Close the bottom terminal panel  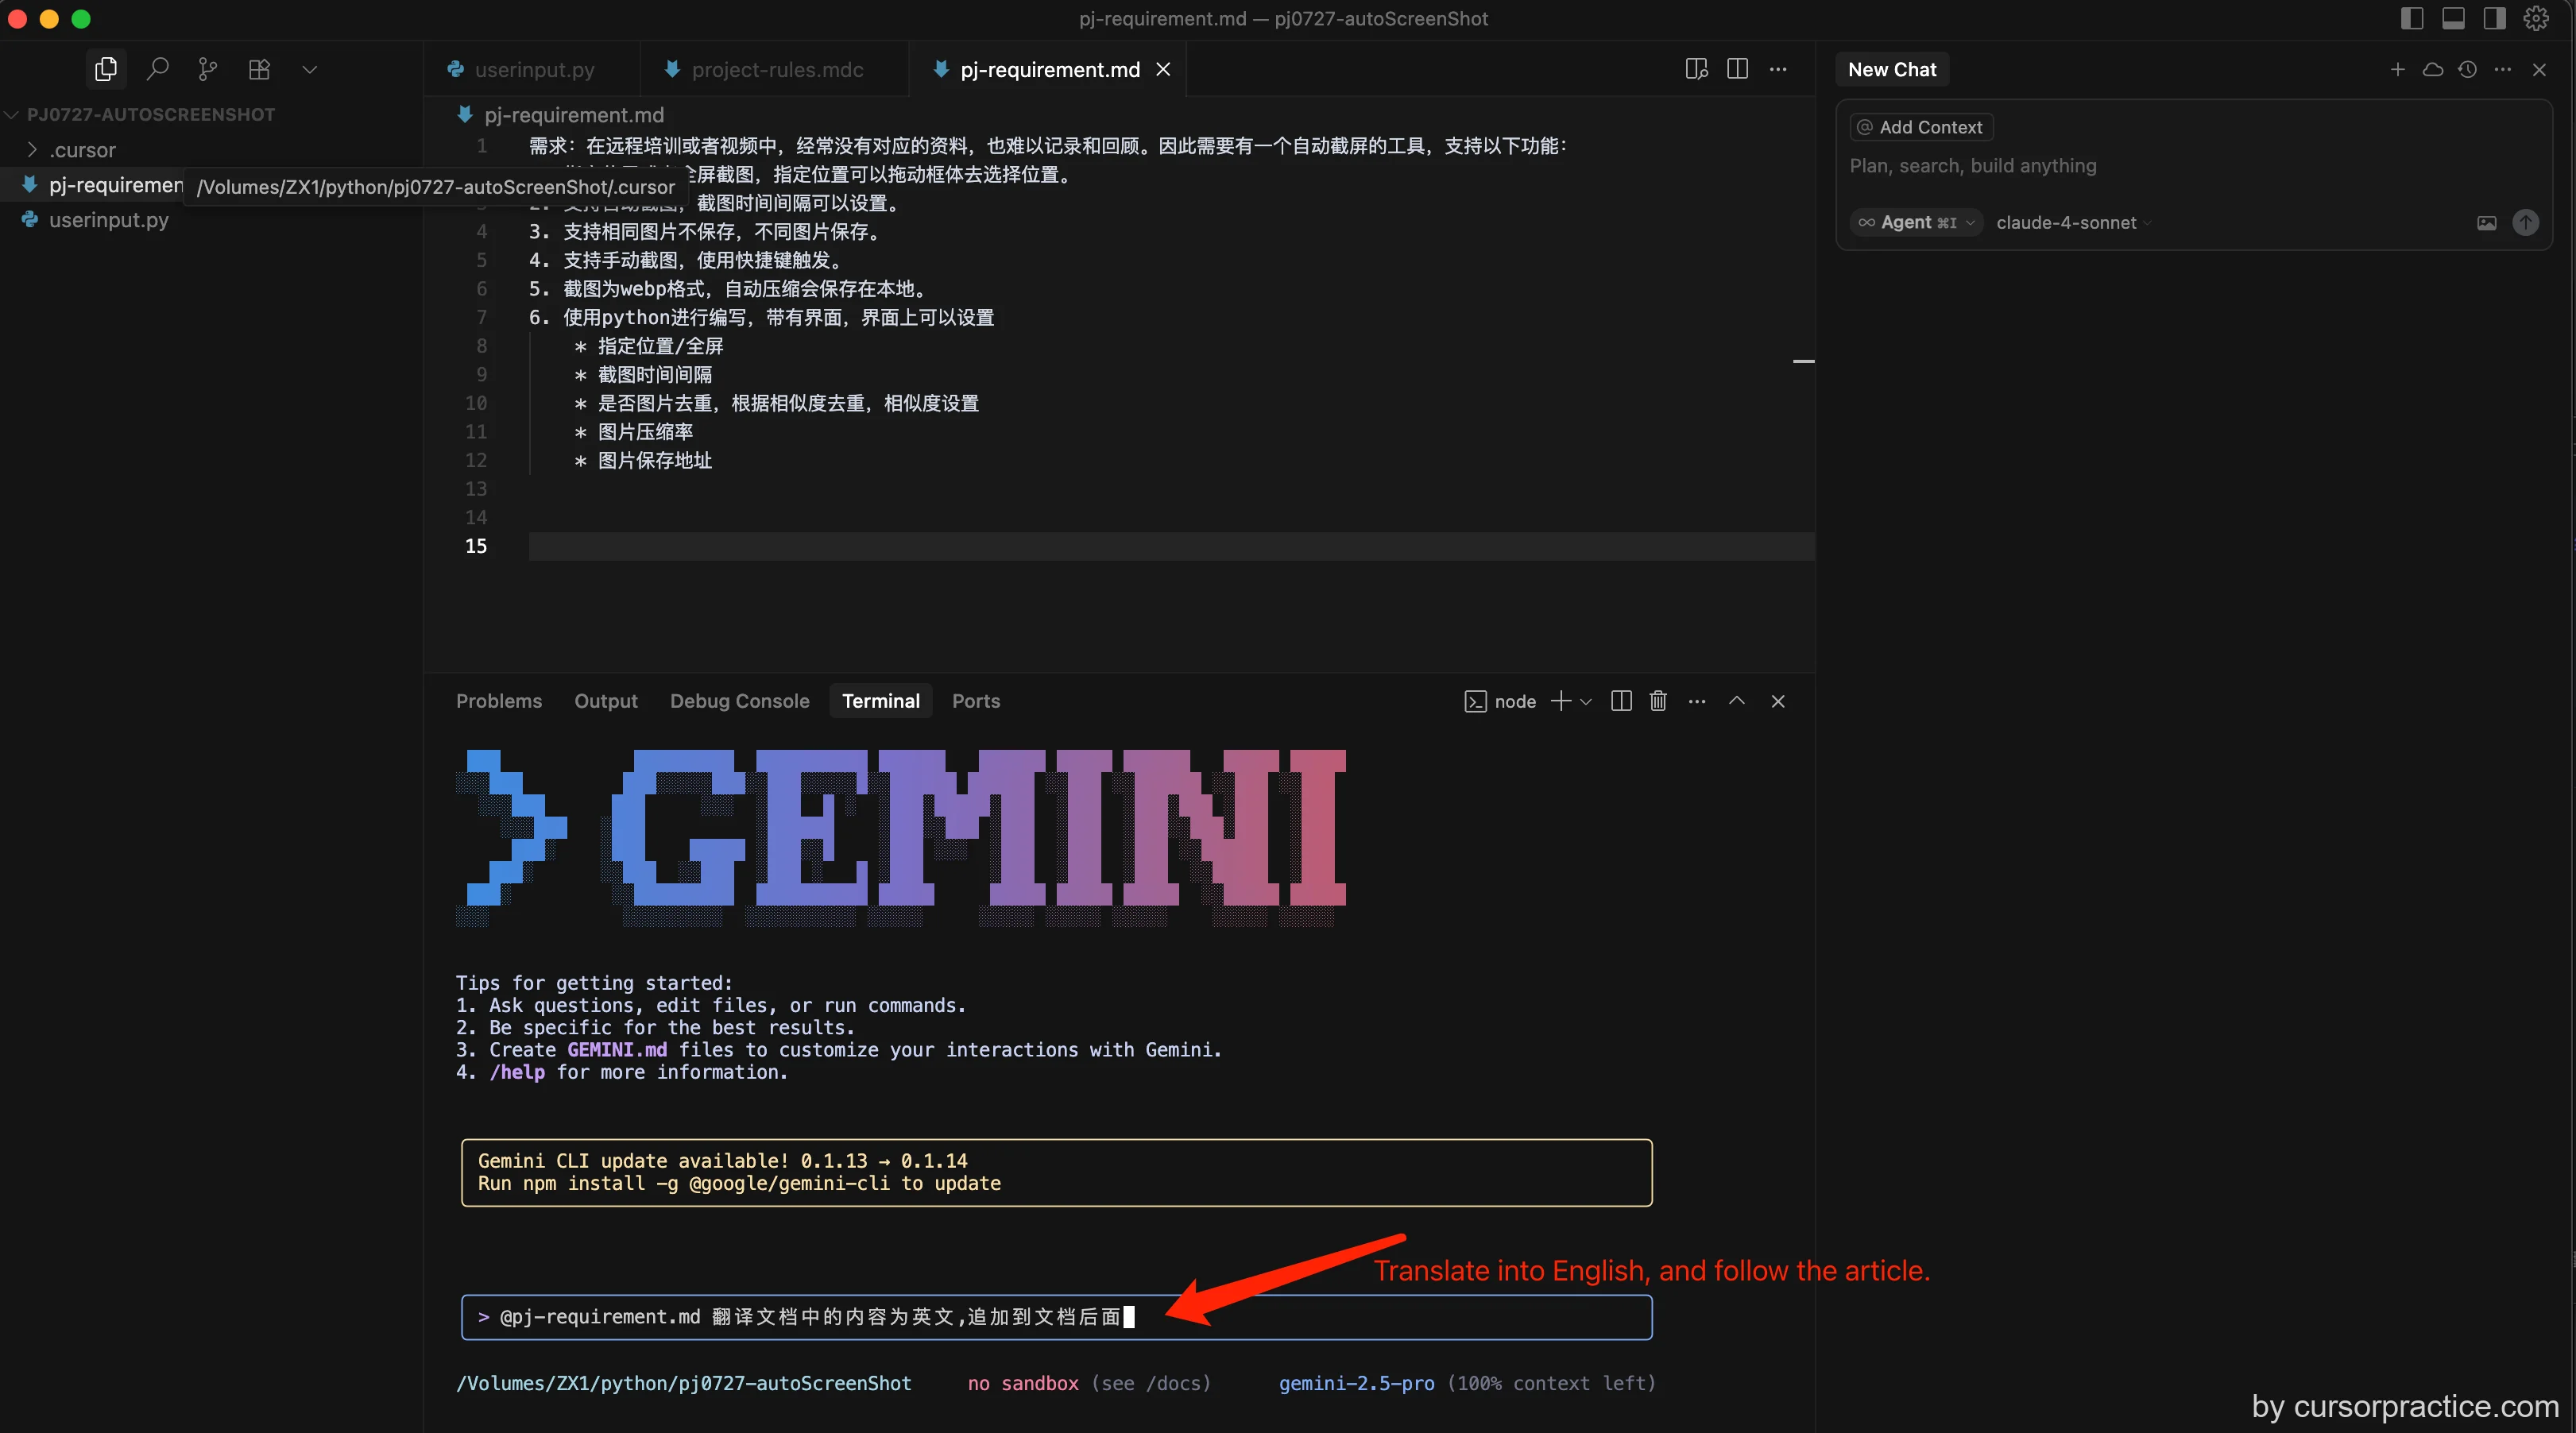[1778, 701]
